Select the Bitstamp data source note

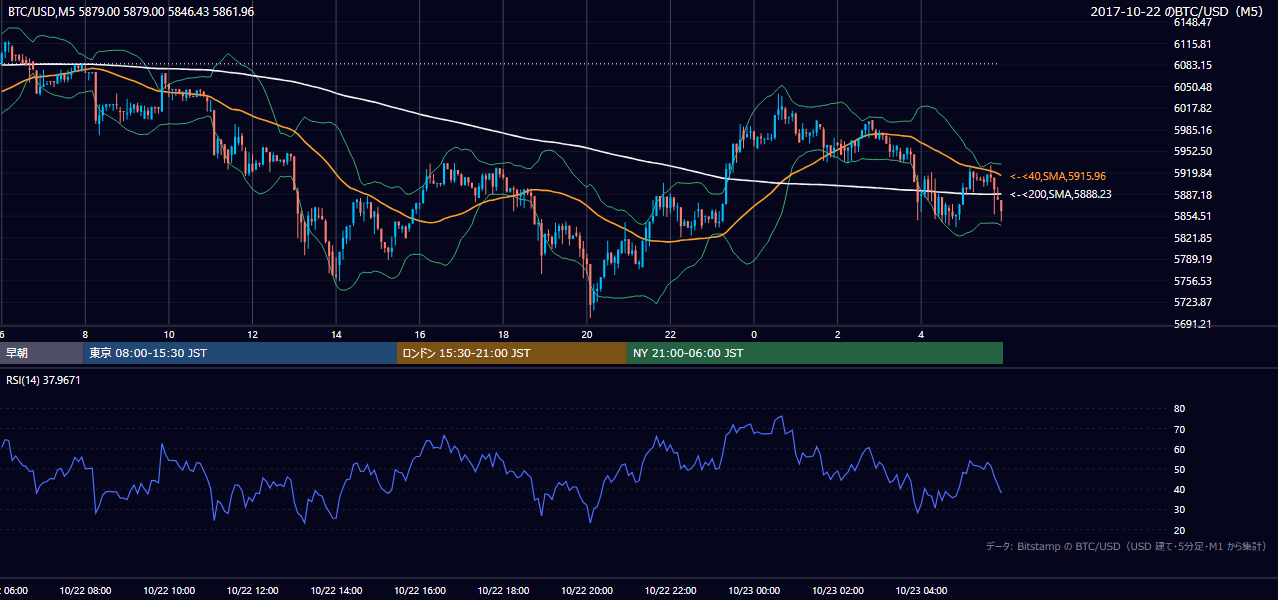1127,546
